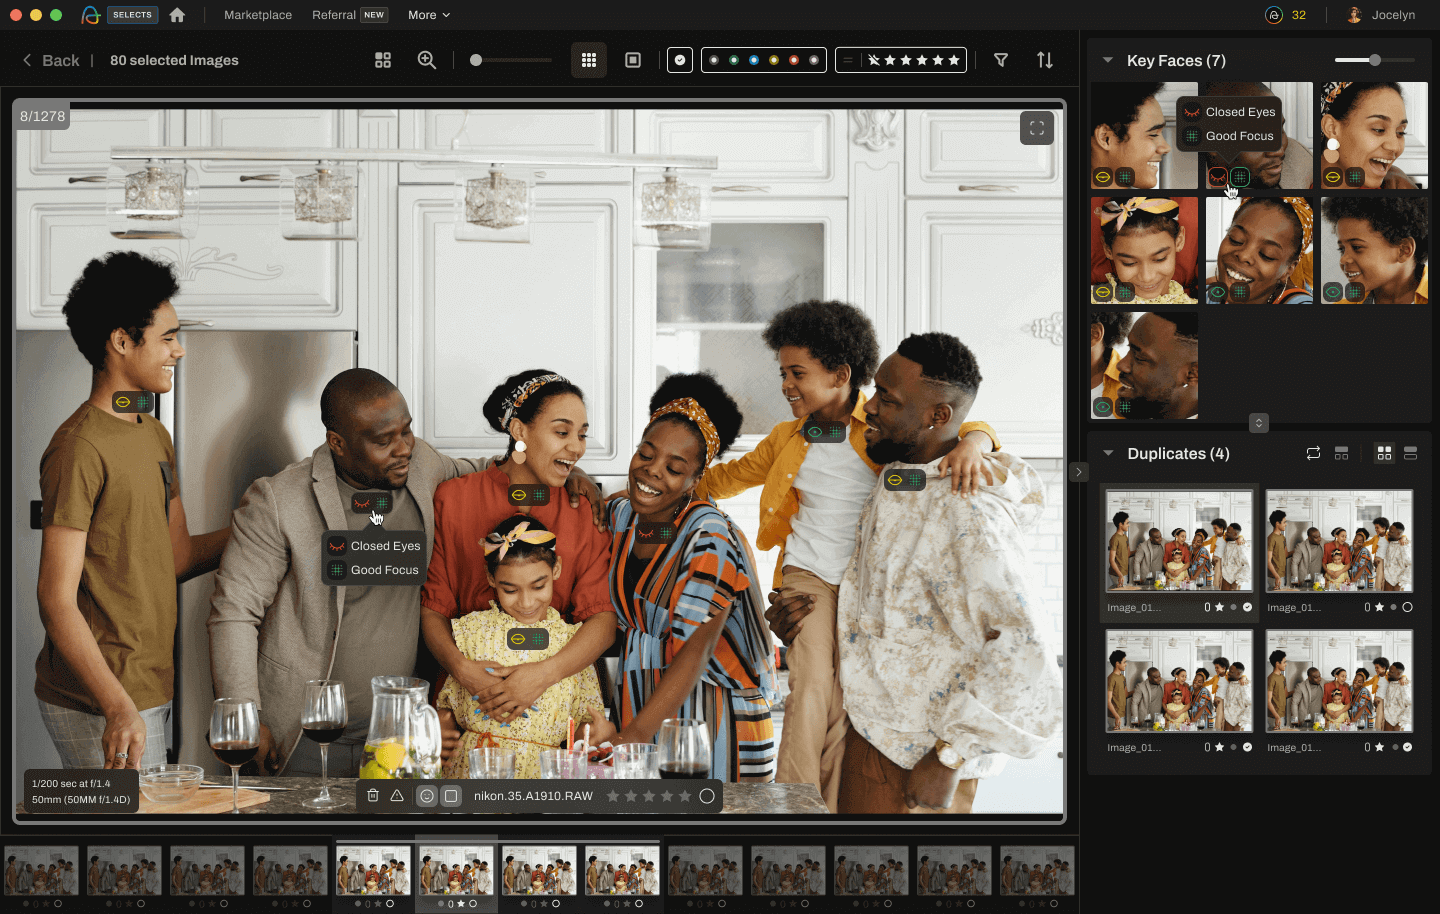1440x914 pixels.
Task: Go to the Home icon
Action: tap(177, 15)
